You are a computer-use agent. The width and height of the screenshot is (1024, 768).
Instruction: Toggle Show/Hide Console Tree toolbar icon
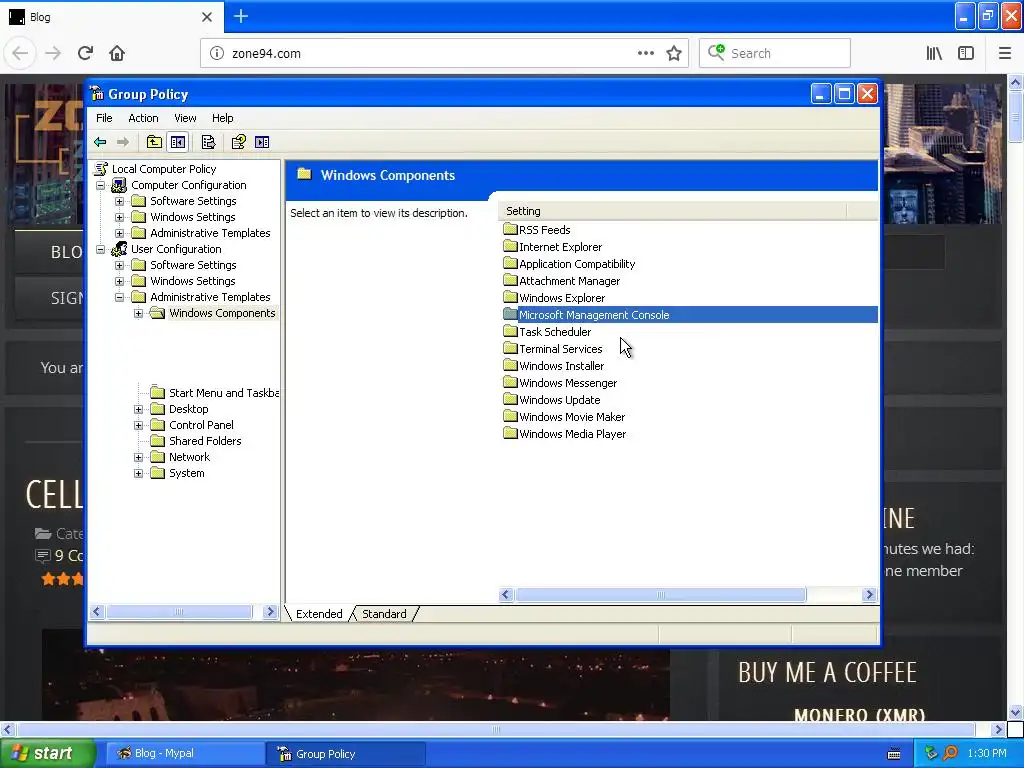[178, 142]
